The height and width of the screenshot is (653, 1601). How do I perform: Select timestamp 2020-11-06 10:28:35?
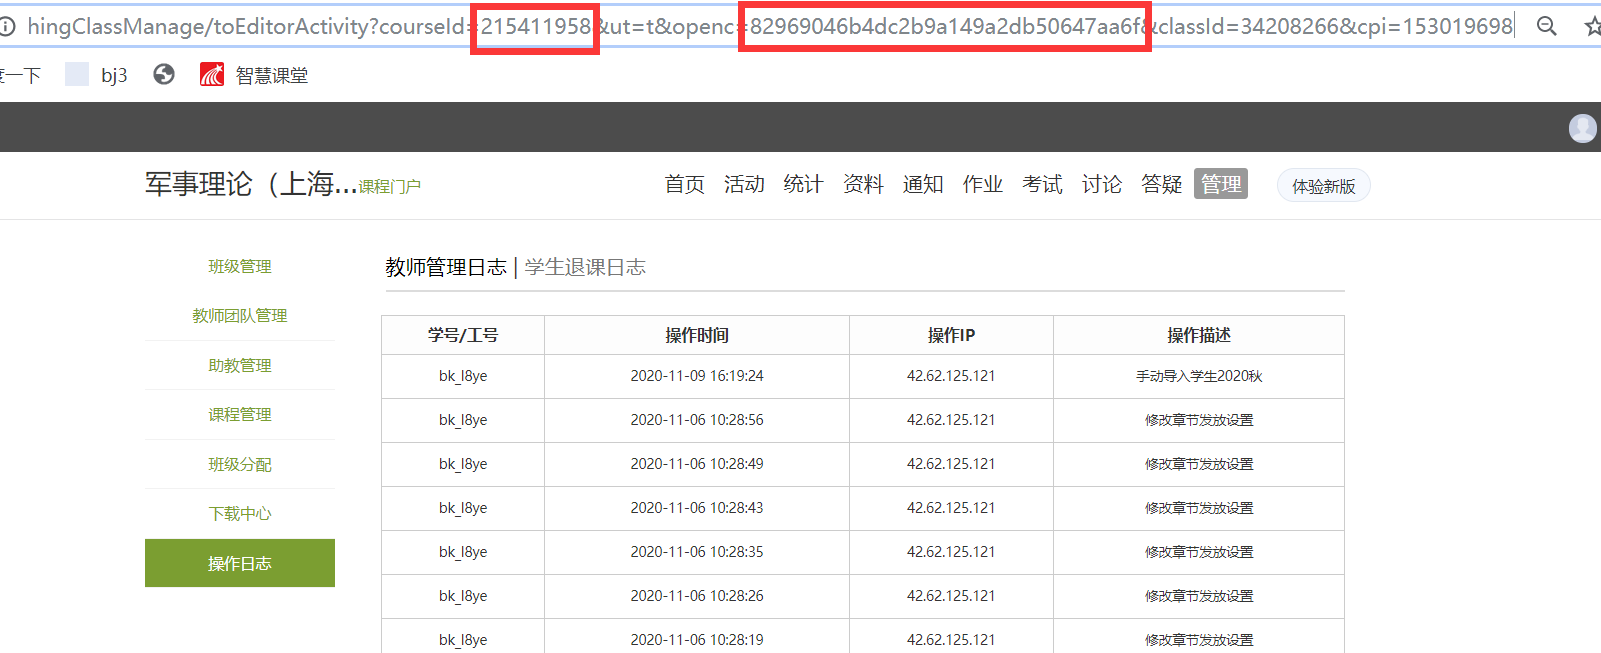click(697, 552)
